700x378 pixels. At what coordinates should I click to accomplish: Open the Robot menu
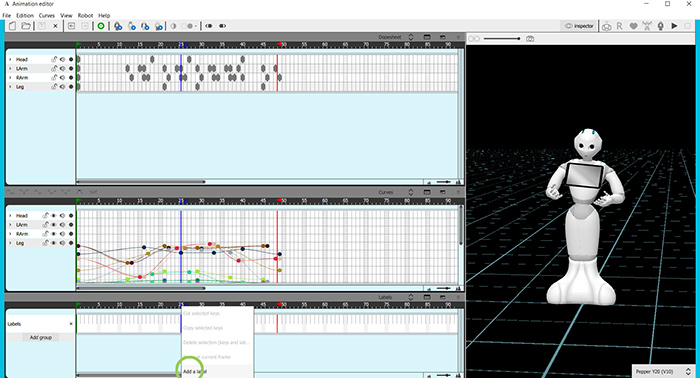coord(85,15)
